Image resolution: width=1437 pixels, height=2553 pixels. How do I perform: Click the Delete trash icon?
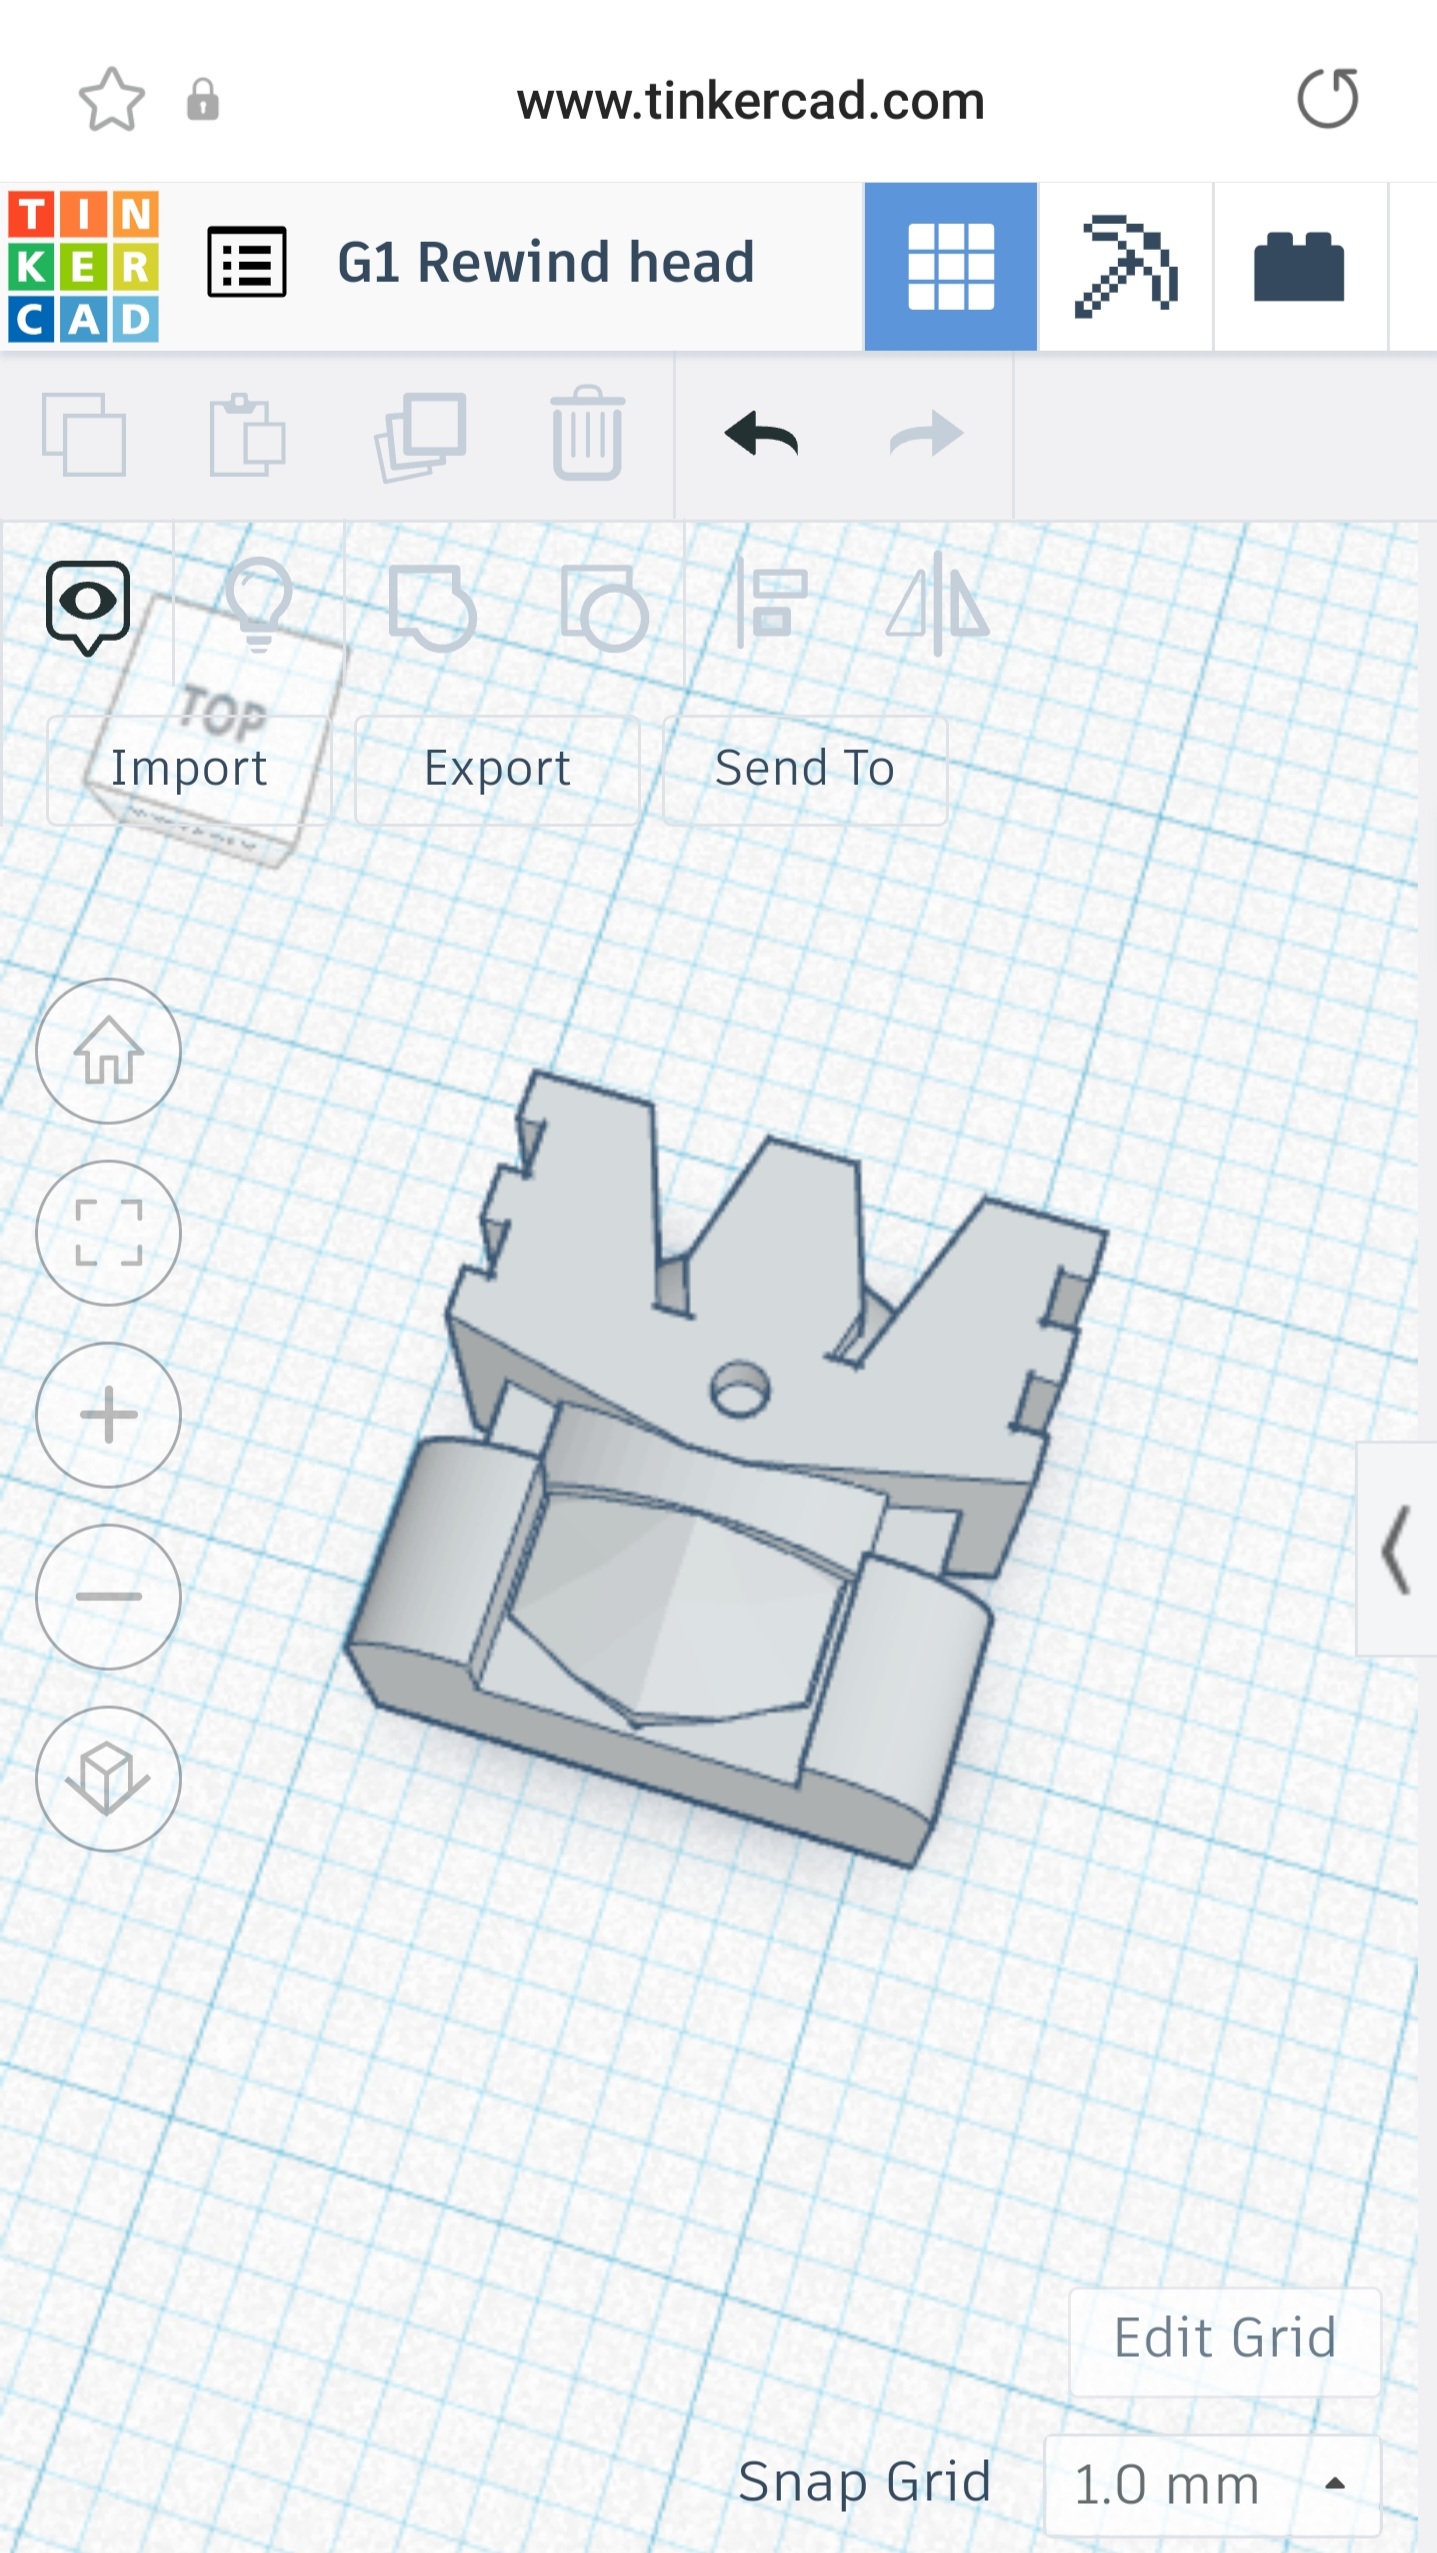[588, 433]
